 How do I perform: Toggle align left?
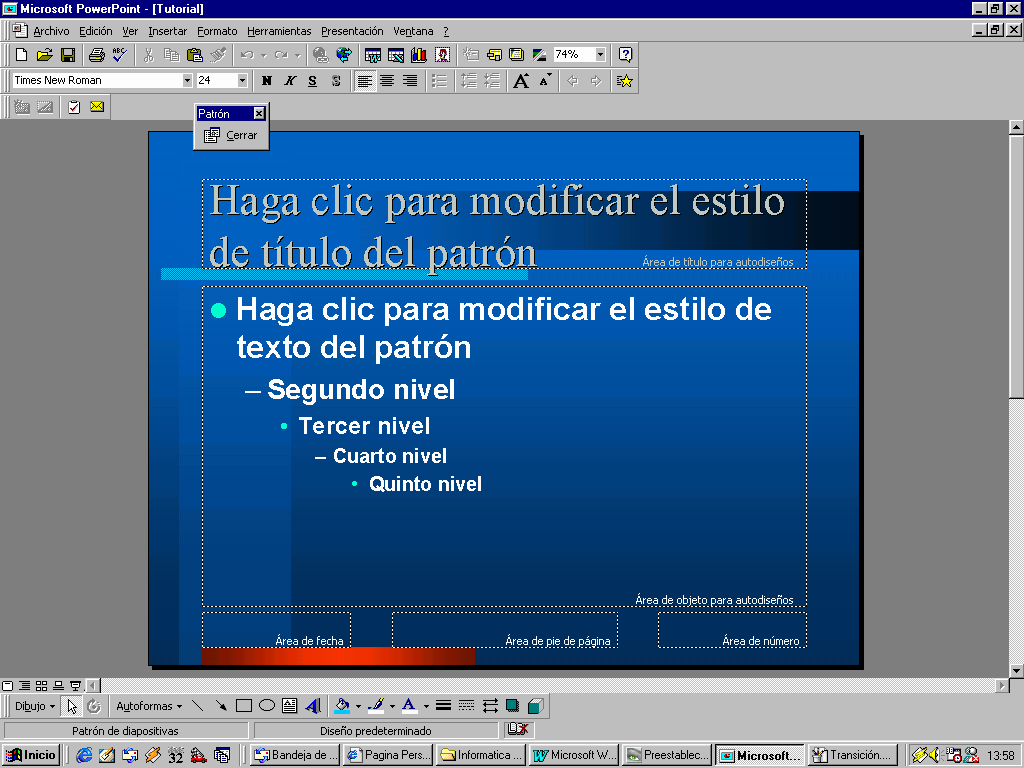coord(365,81)
